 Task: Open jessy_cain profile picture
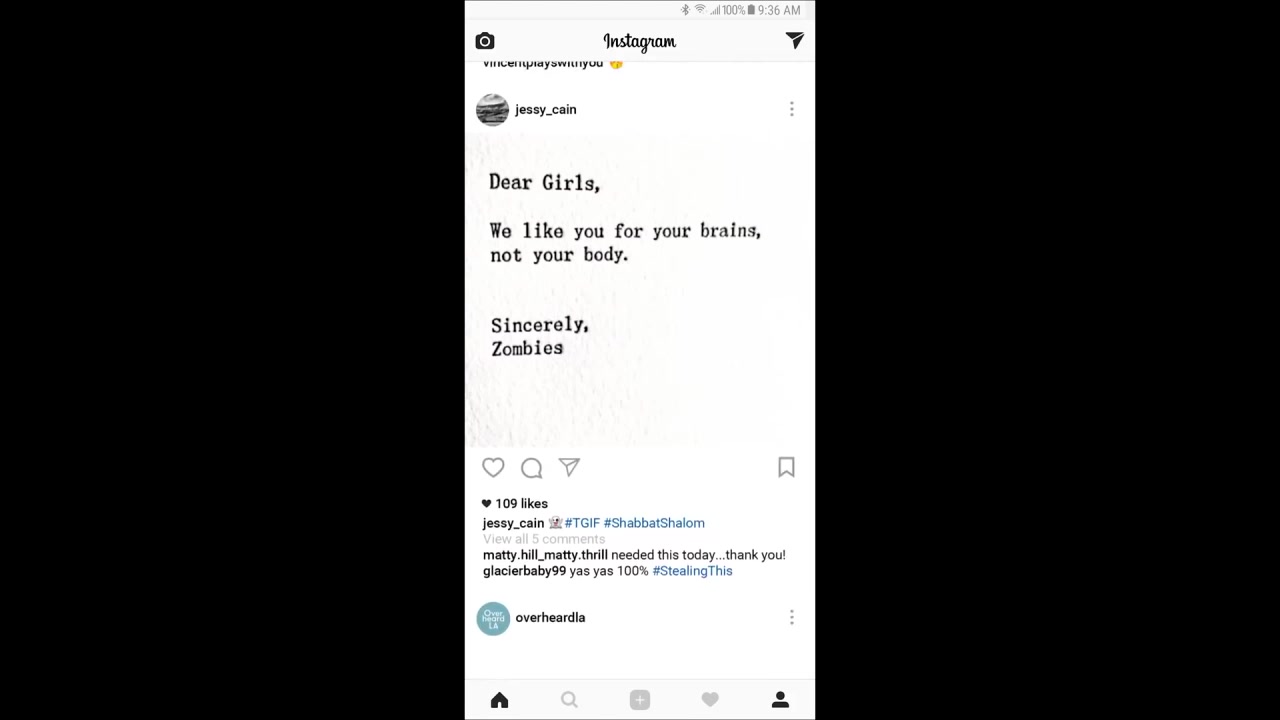click(x=492, y=109)
